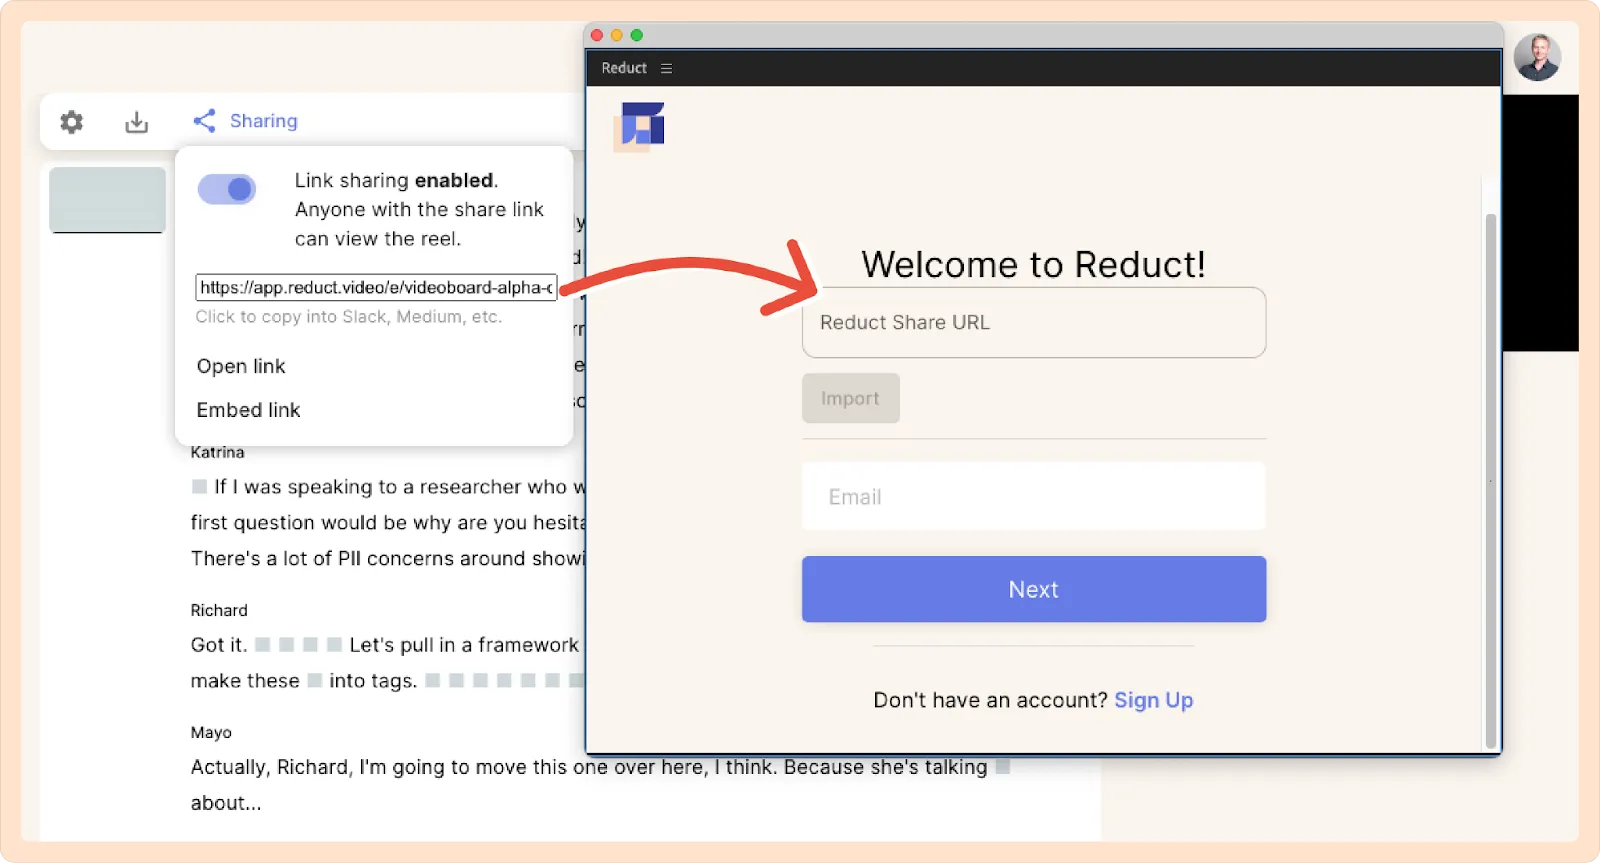Click speaker name Richard
Screen dimensions: 1600x863
[219, 610]
